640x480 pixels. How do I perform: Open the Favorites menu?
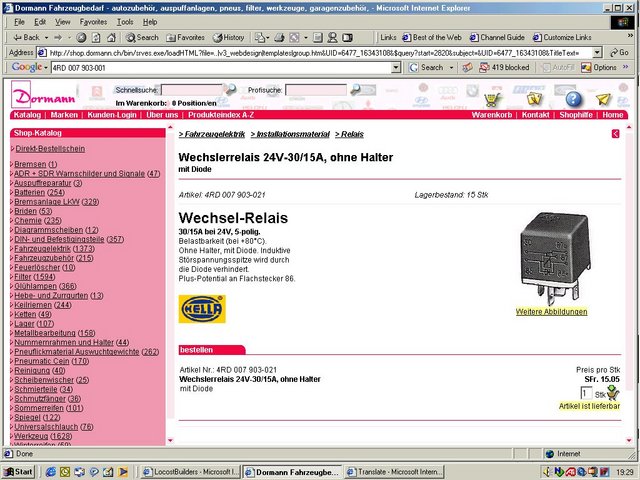click(93, 21)
